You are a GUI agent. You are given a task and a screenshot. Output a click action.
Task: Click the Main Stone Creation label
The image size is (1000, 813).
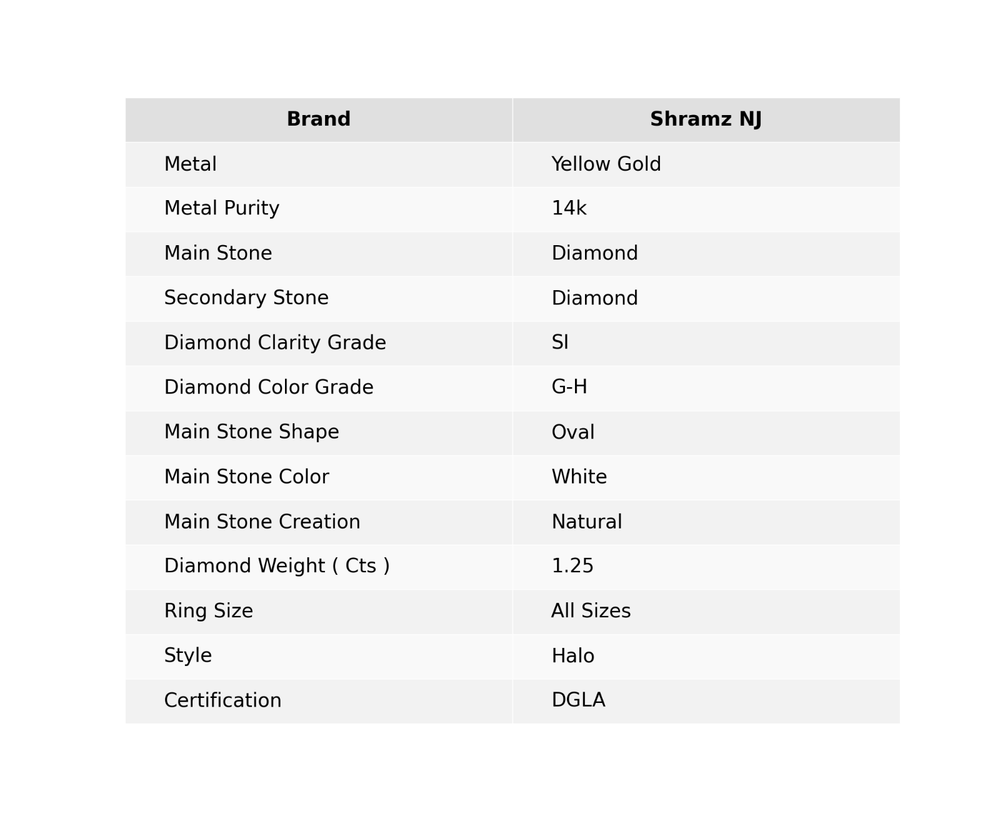[262, 522]
